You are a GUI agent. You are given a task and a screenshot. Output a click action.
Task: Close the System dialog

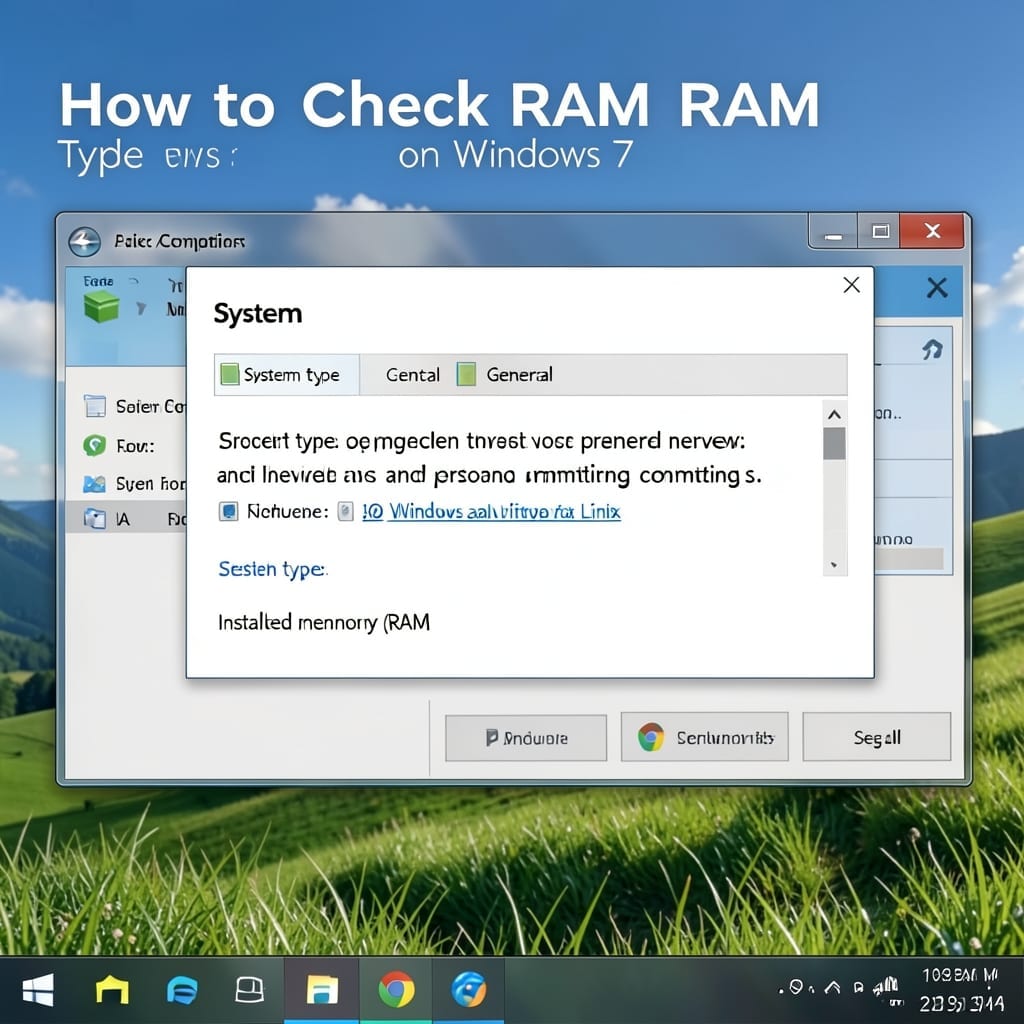pos(852,285)
